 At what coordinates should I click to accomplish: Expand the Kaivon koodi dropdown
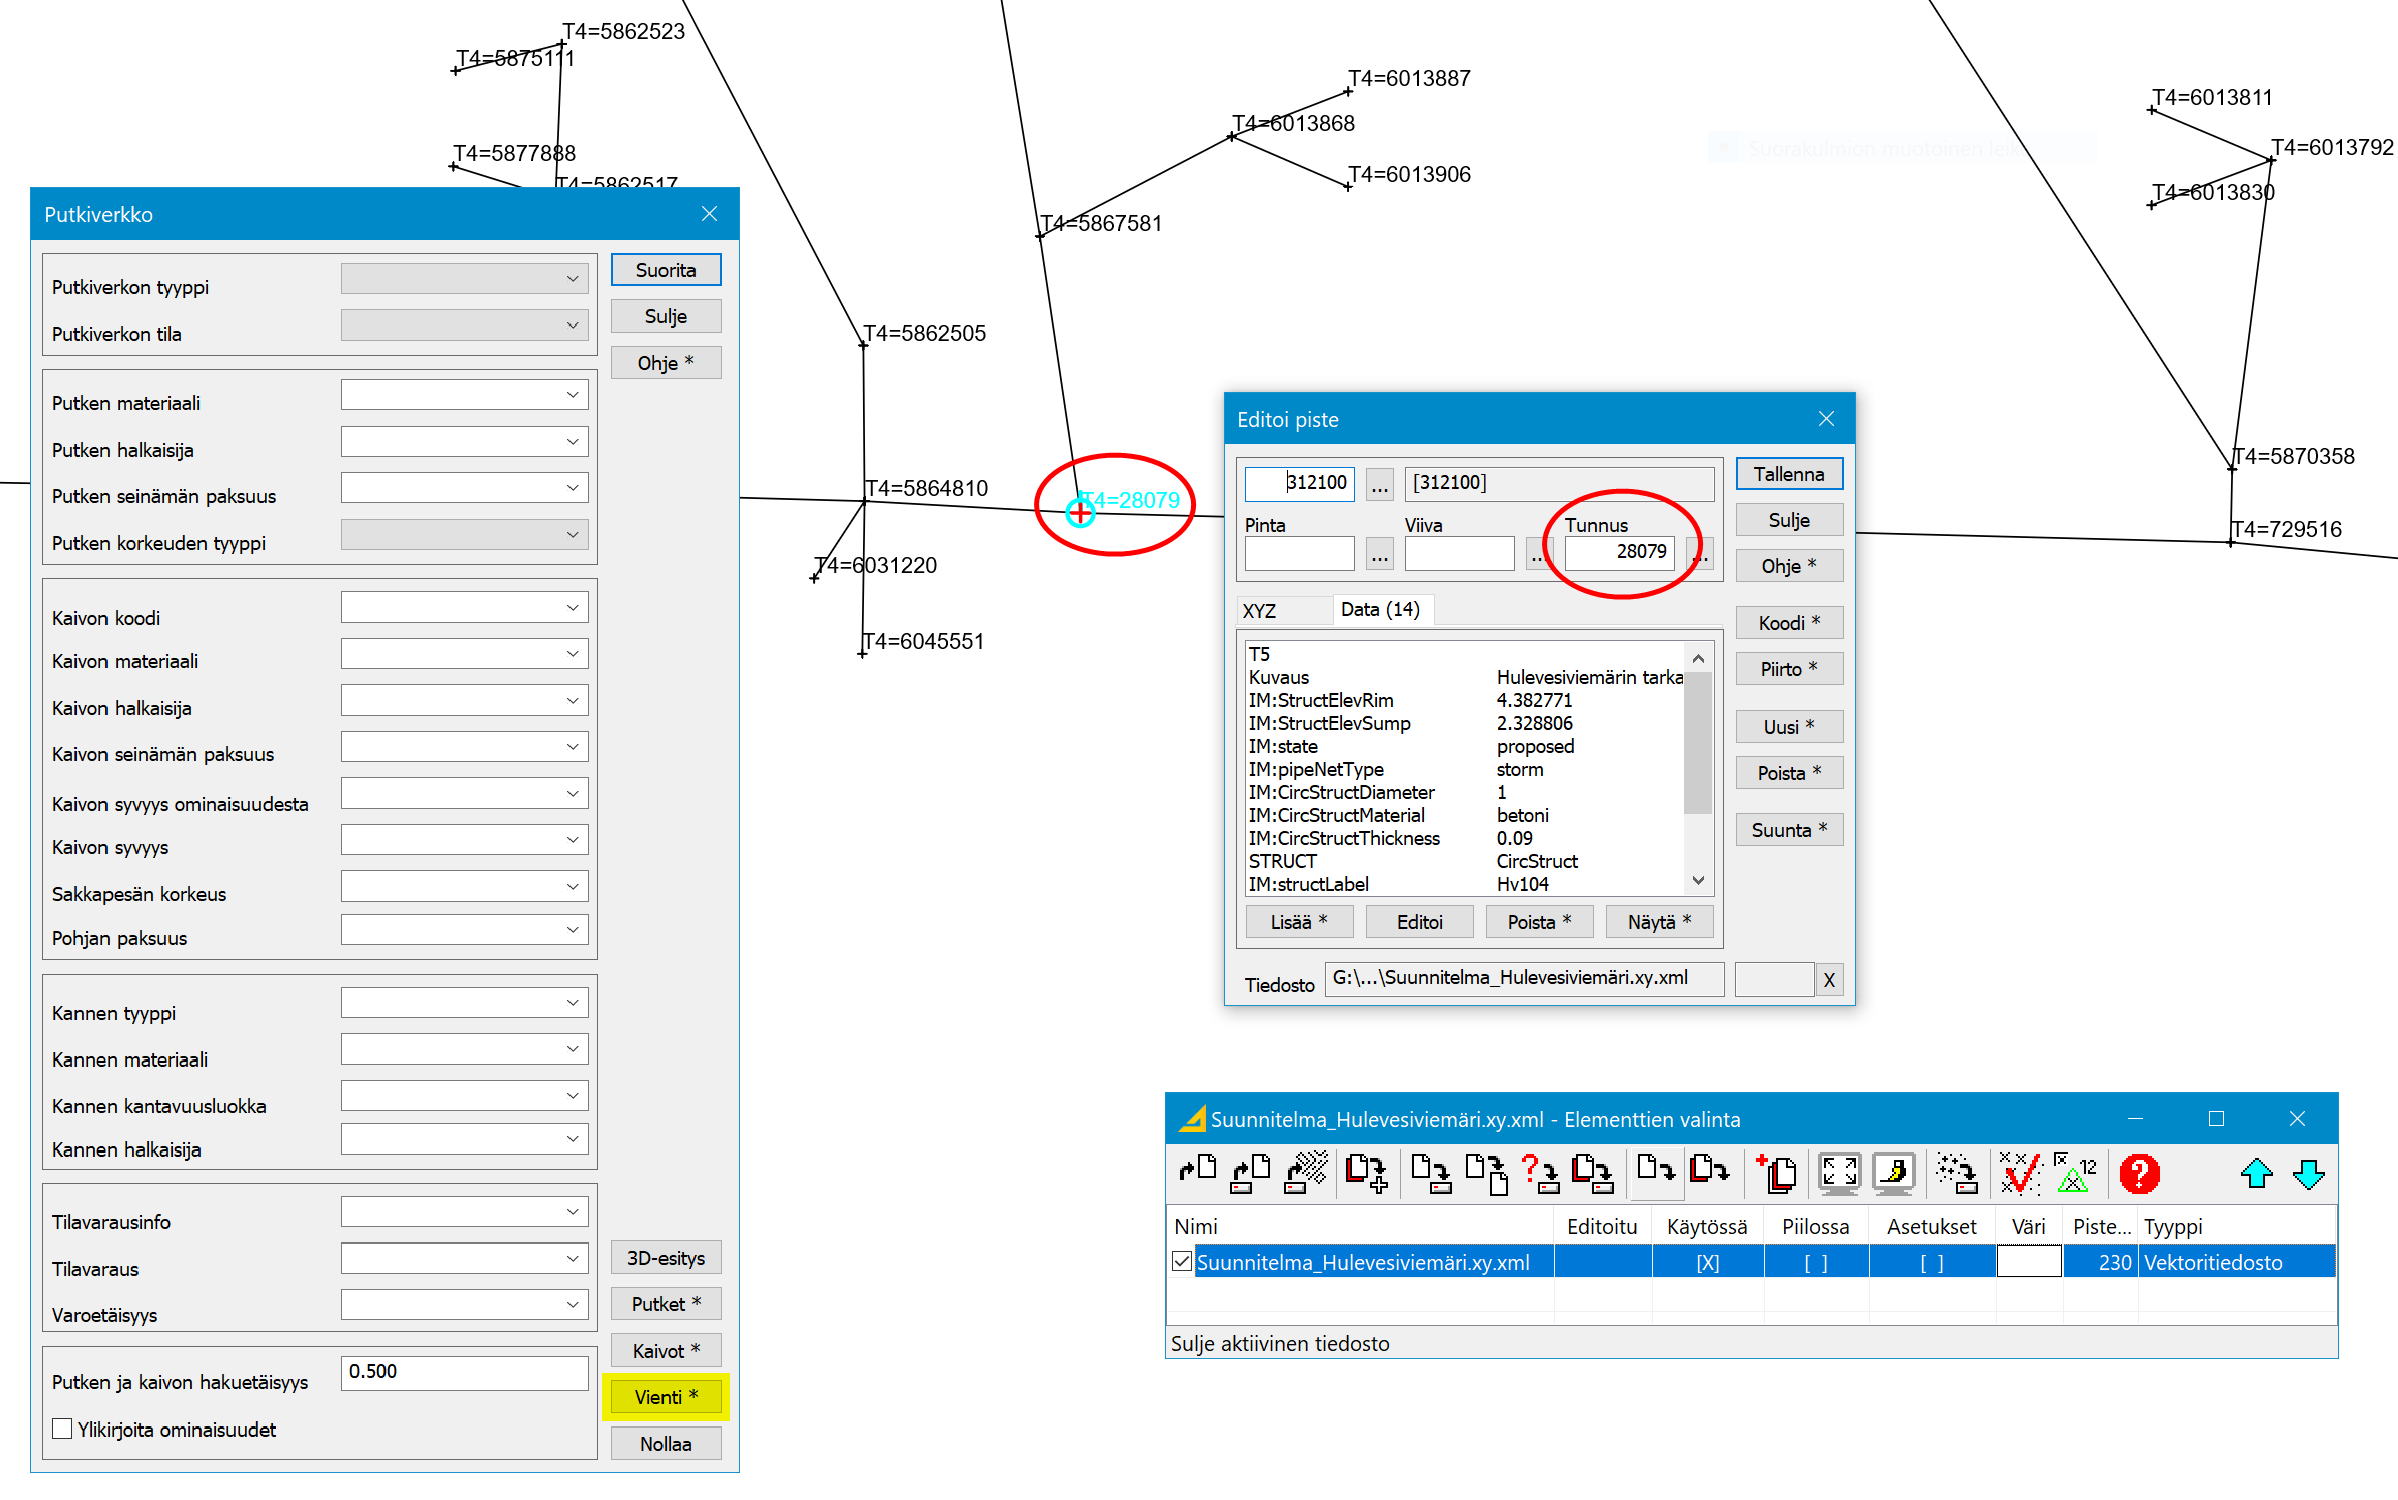(x=572, y=608)
